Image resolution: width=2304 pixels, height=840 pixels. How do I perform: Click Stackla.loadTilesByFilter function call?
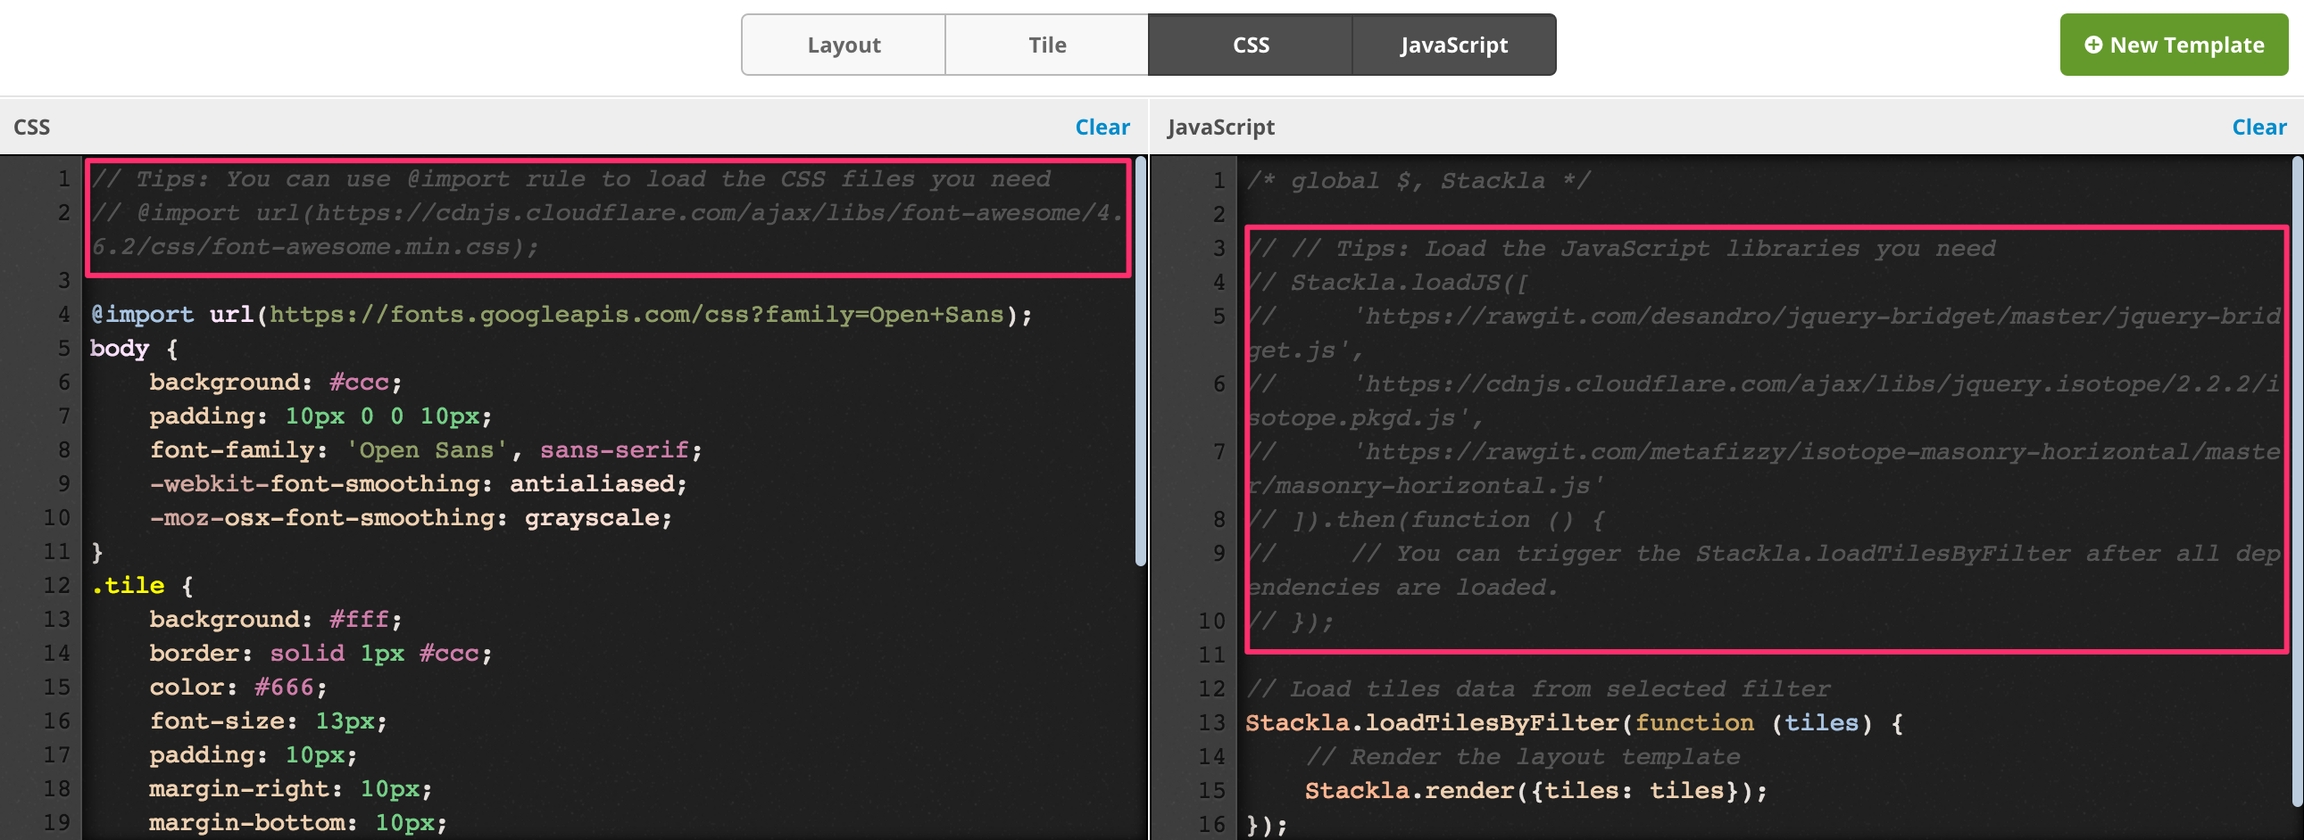pyautogui.click(x=1432, y=723)
